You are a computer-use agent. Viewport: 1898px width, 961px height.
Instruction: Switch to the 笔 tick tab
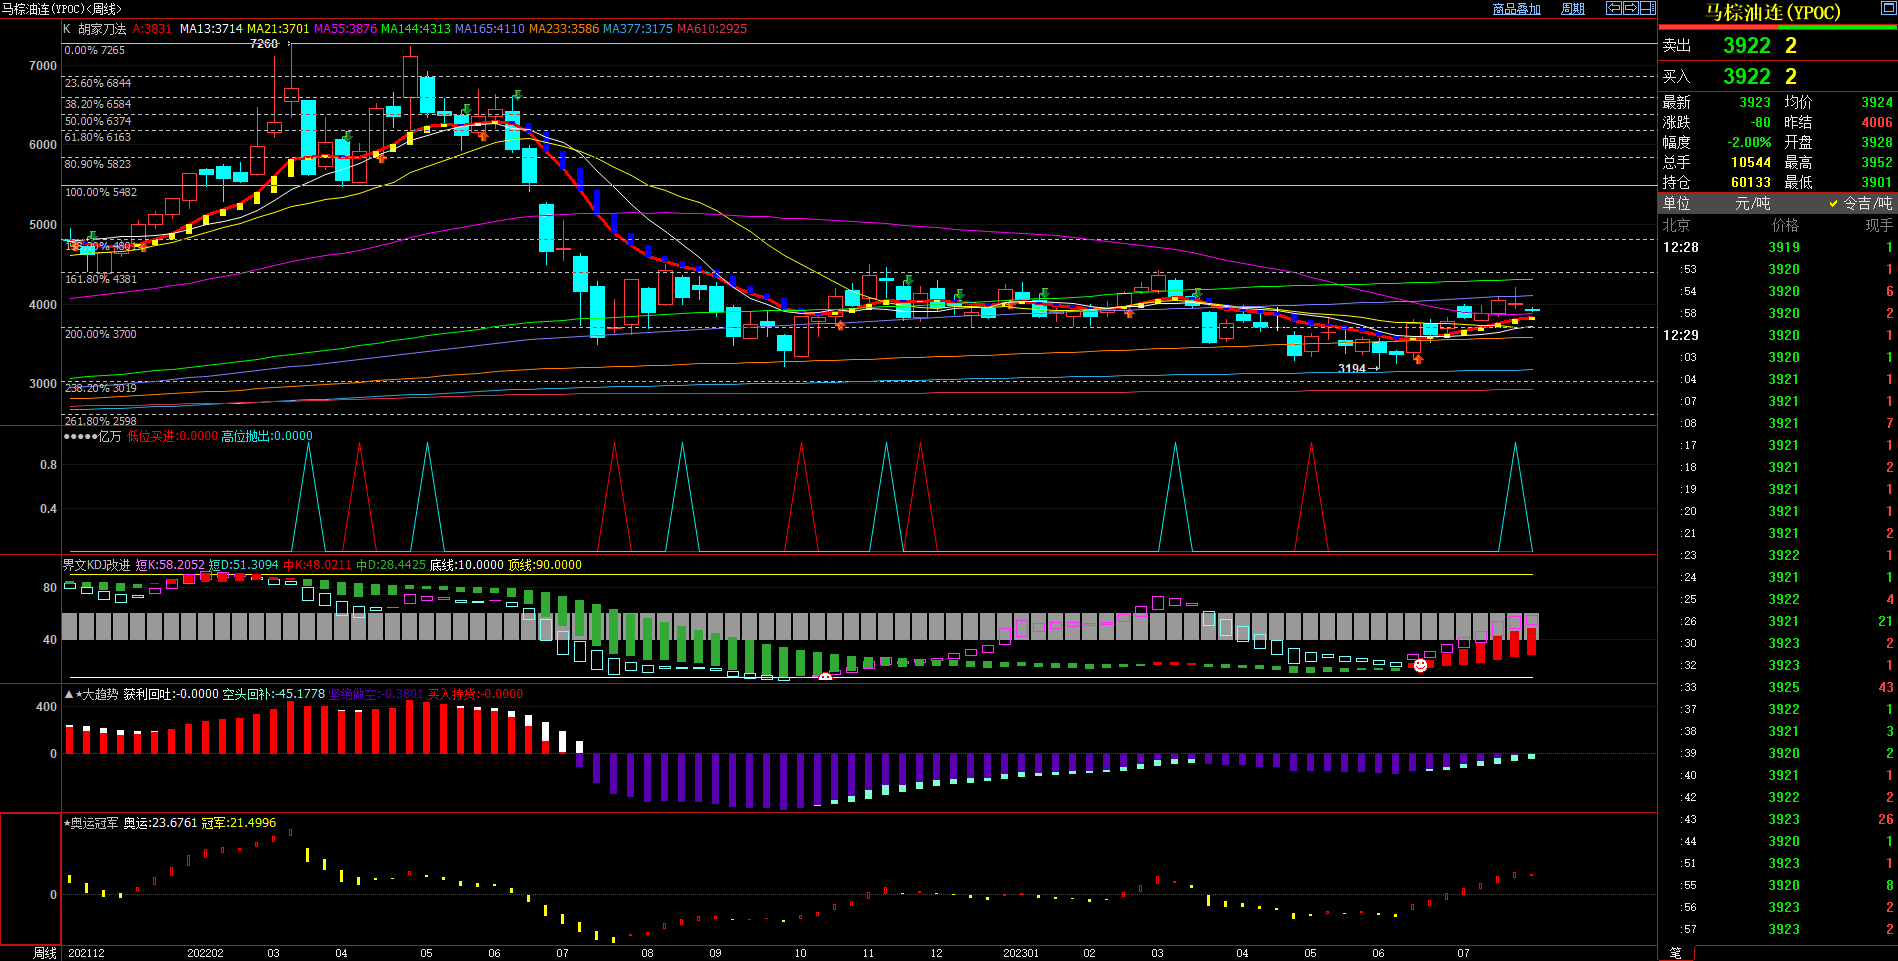point(1676,953)
